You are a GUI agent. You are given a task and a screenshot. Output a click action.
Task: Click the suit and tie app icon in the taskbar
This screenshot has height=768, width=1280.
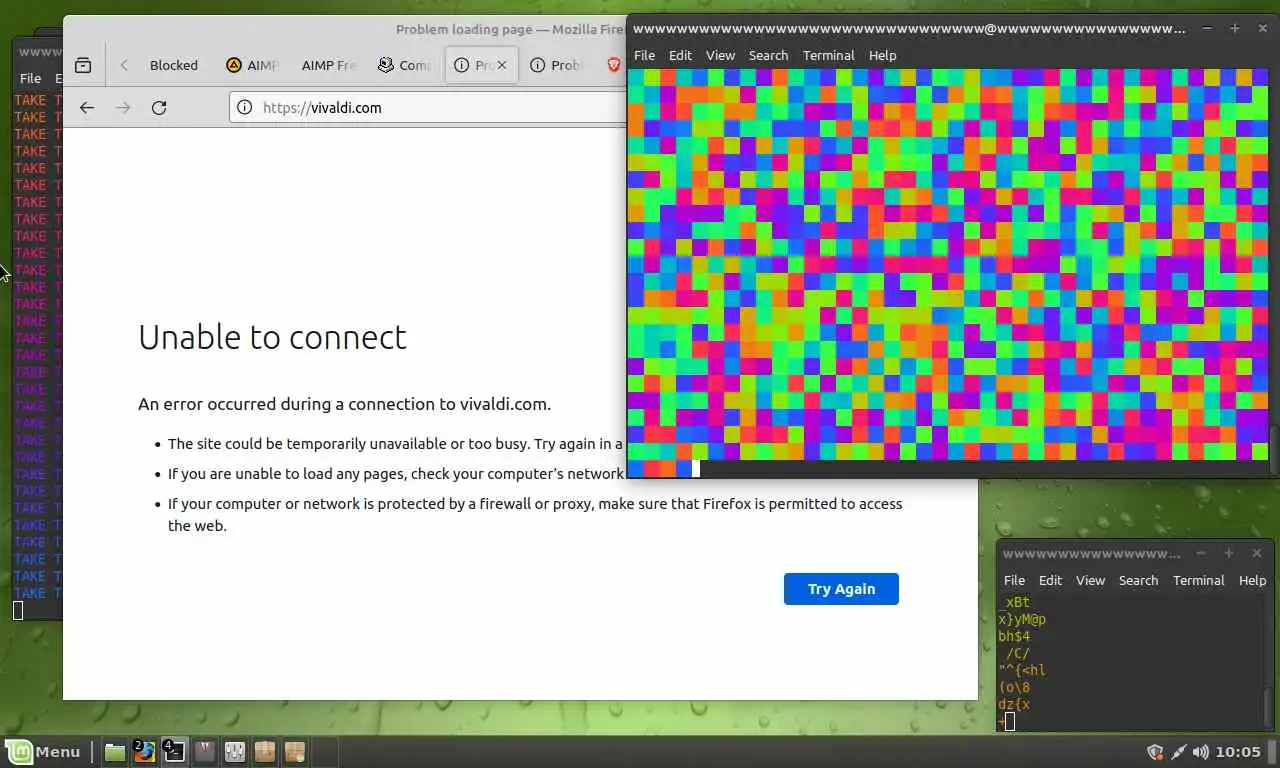coord(205,751)
